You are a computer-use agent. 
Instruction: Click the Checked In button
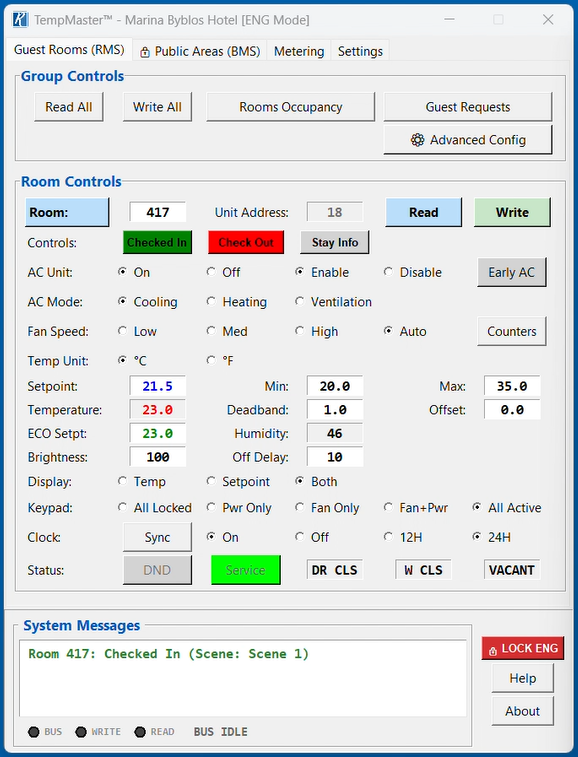[157, 242]
